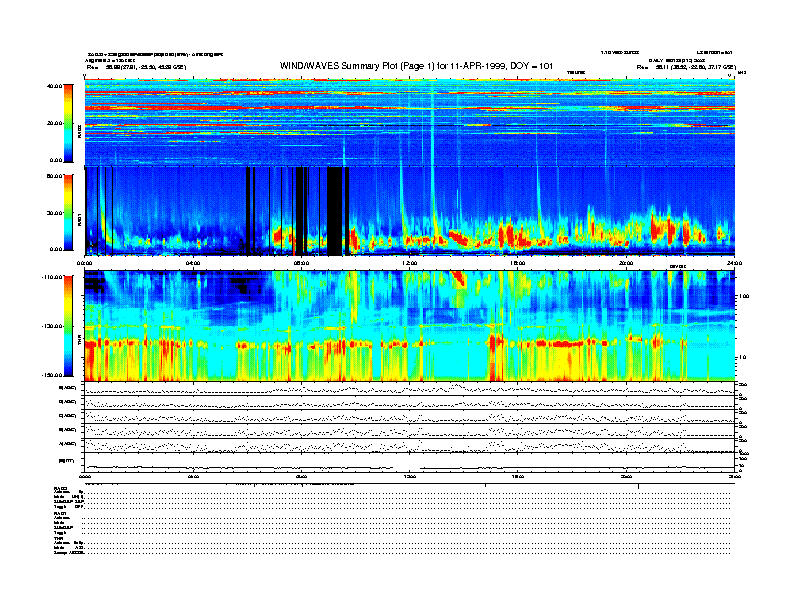Click the RAD2 color scale bar

click(69, 122)
